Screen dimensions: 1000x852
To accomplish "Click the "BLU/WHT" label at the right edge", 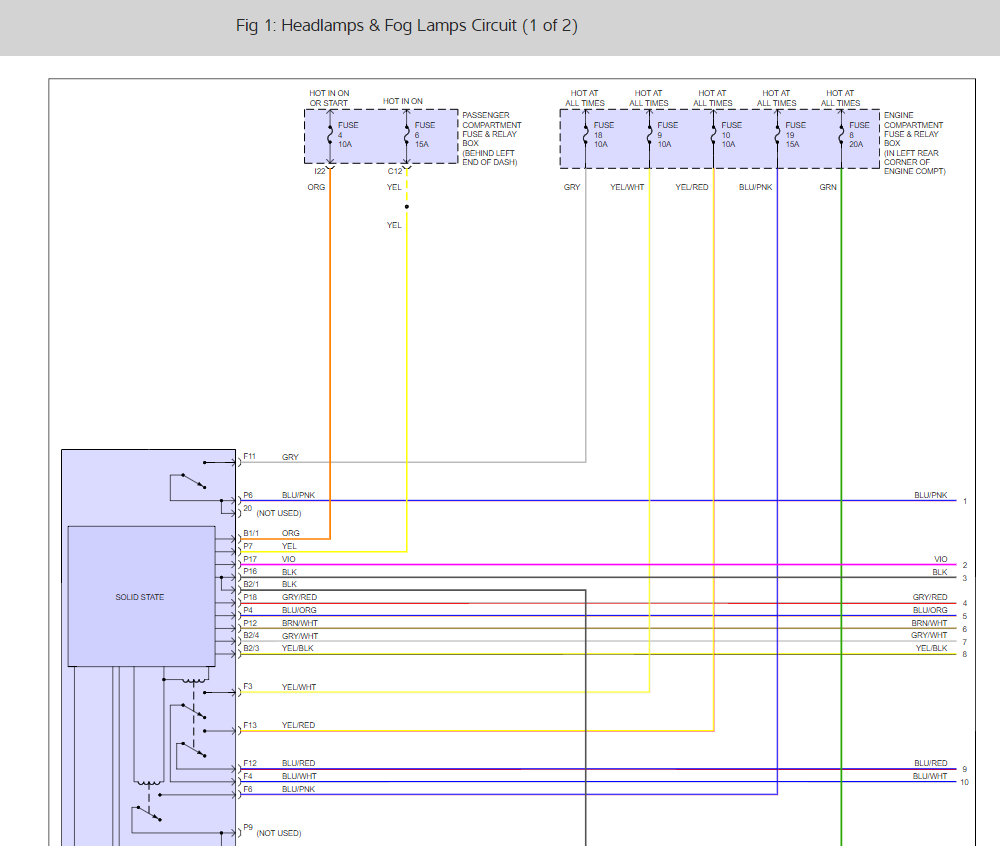I will 930,776.
